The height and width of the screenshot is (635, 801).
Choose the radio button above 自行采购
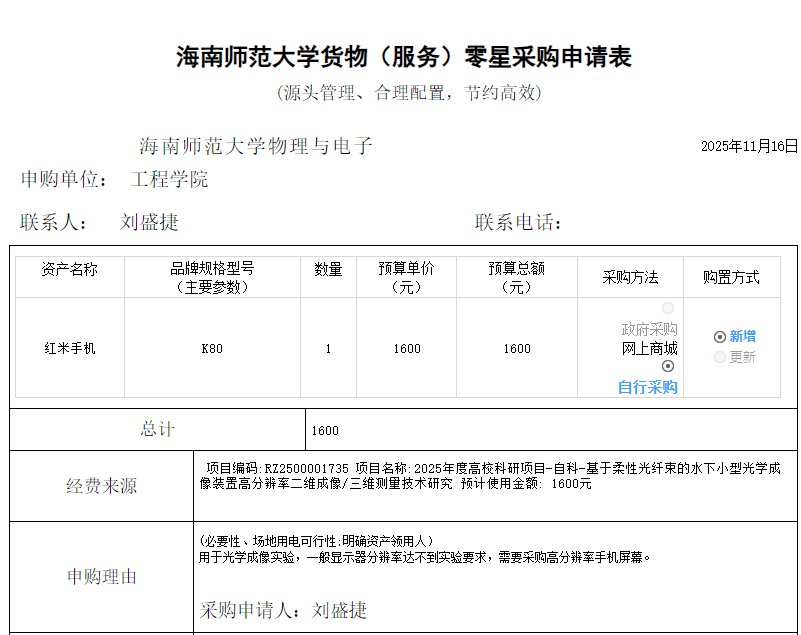pyautogui.click(x=668, y=367)
